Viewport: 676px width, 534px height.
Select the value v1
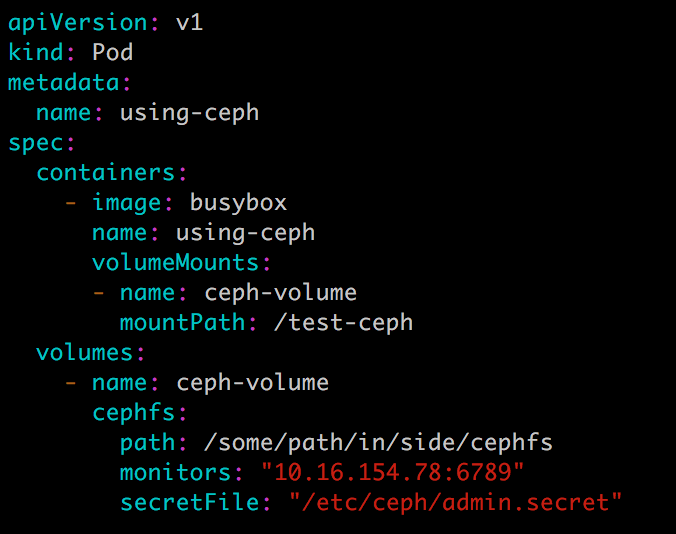190,23
